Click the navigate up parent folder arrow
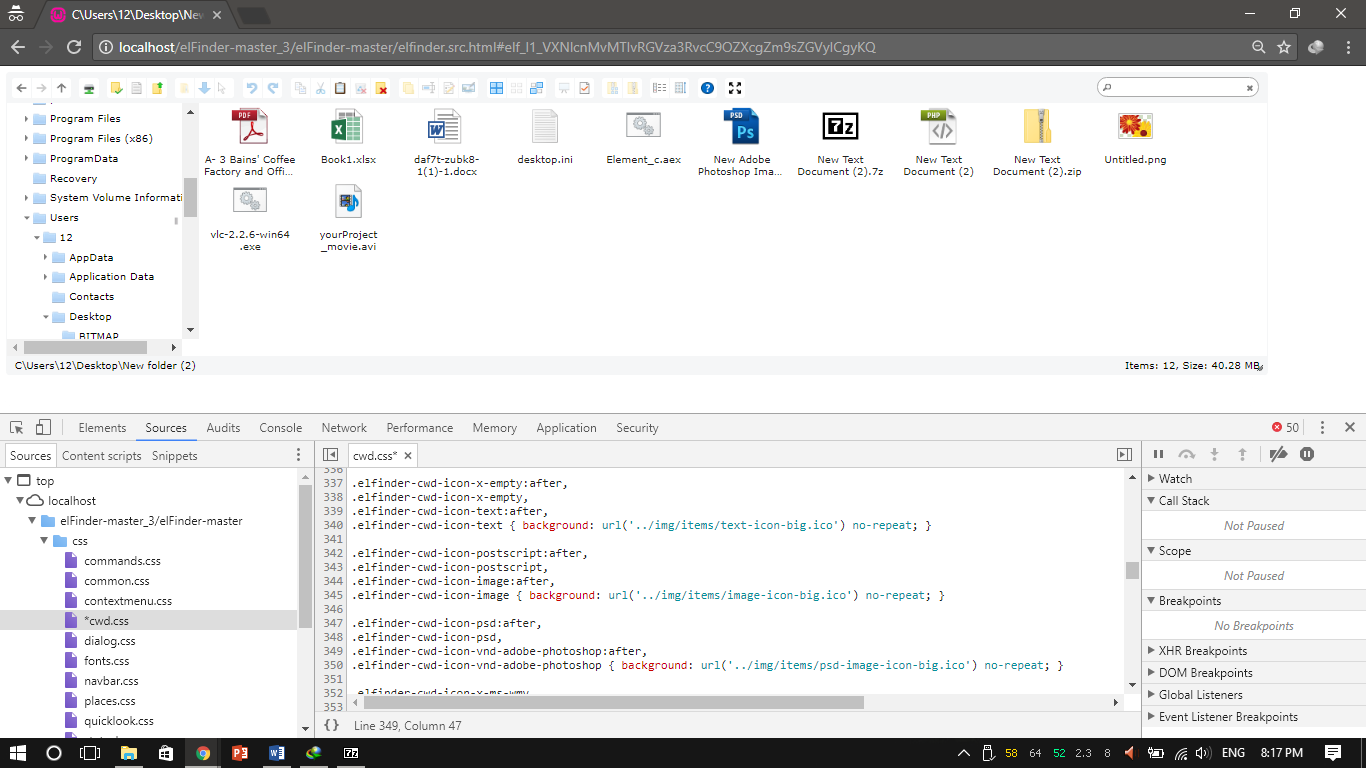 [61, 88]
